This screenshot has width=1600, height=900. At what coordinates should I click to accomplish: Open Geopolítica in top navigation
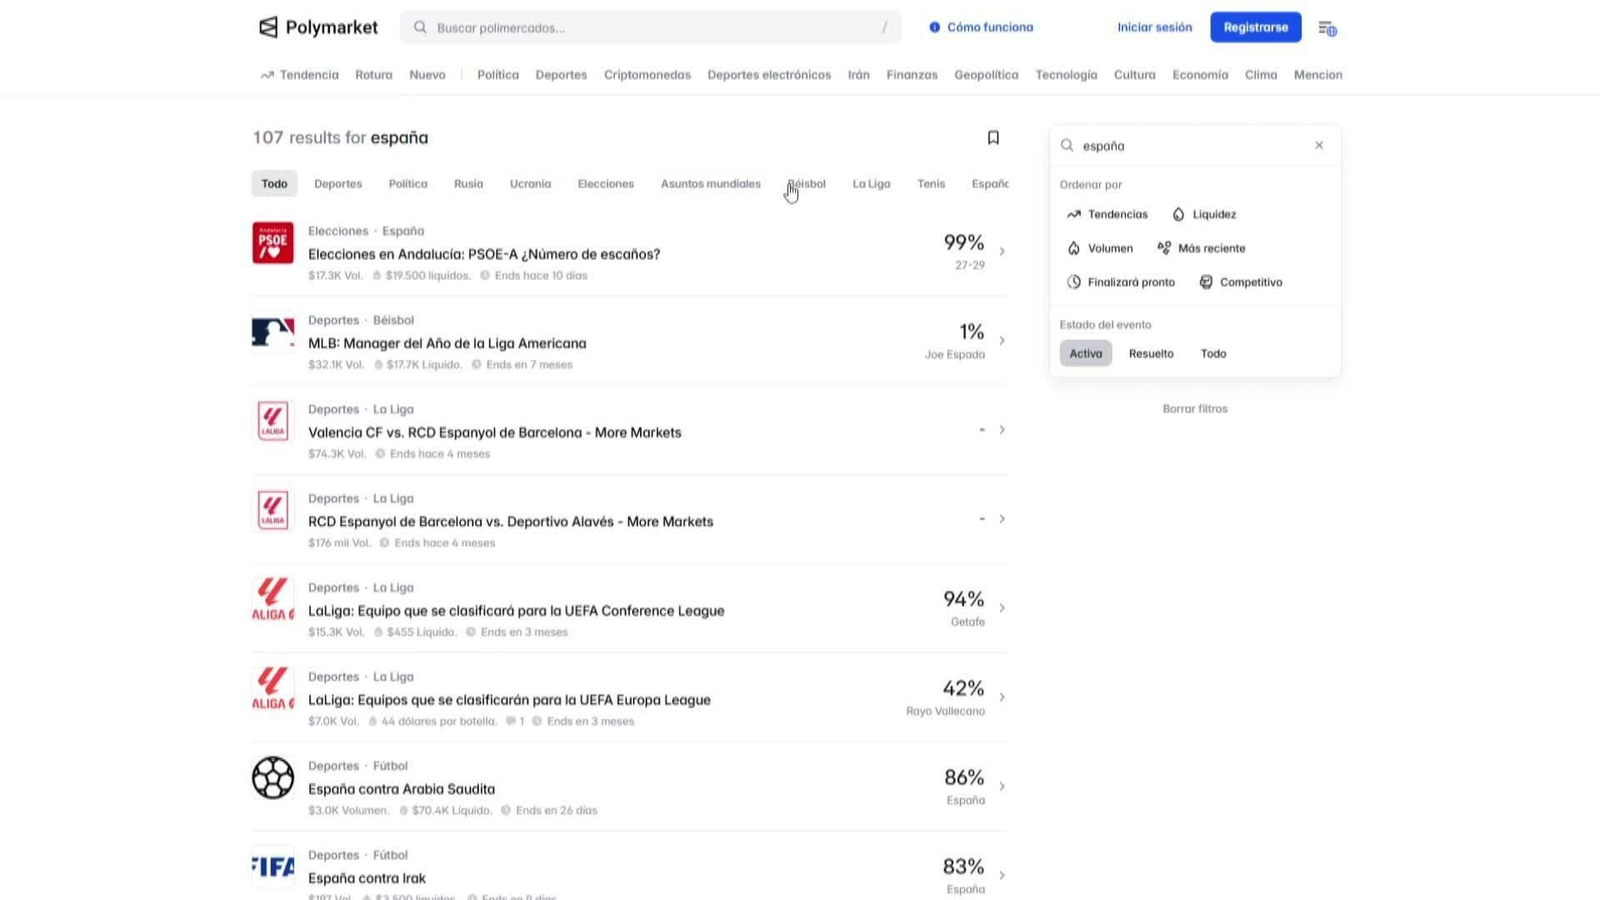986,75
